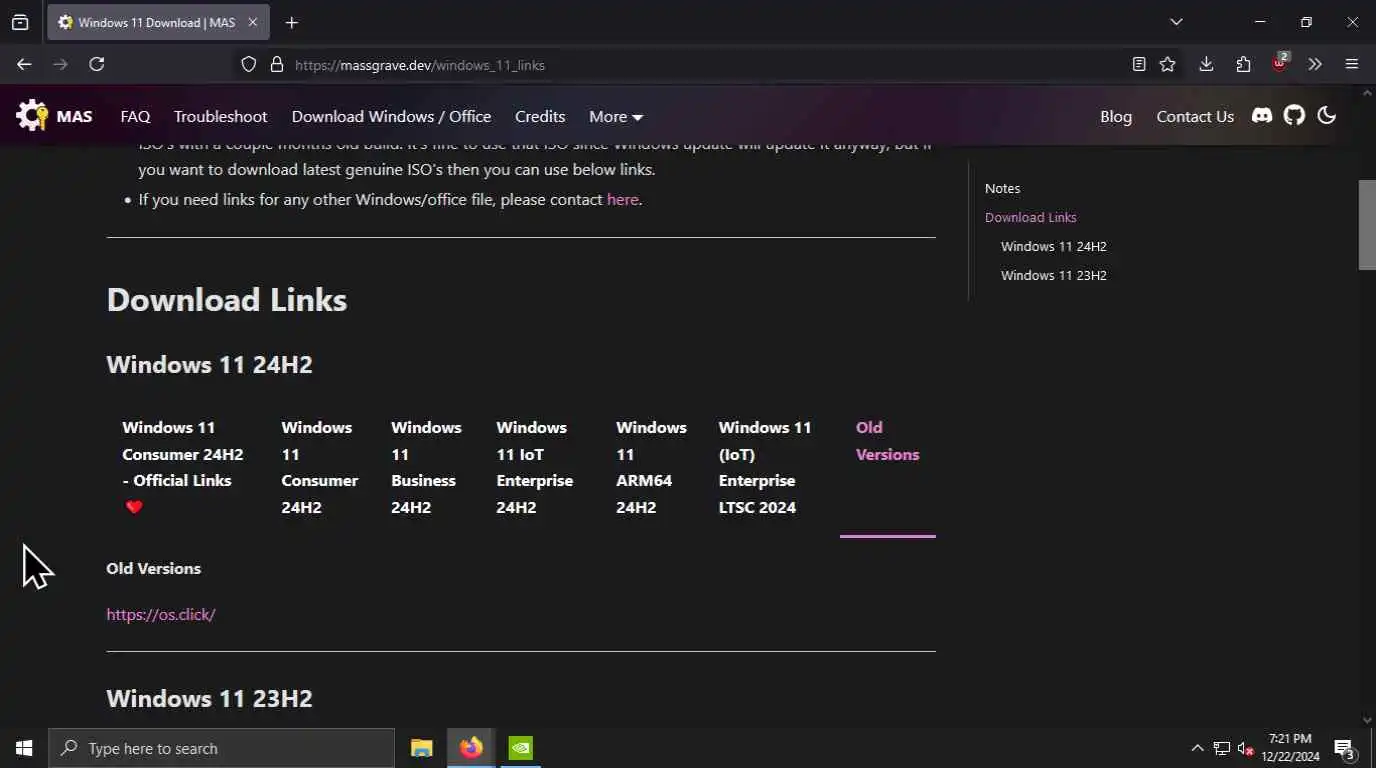Click the muted volume tray icon
This screenshot has height=768, width=1376.
pyautogui.click(x=1245, y=748)
